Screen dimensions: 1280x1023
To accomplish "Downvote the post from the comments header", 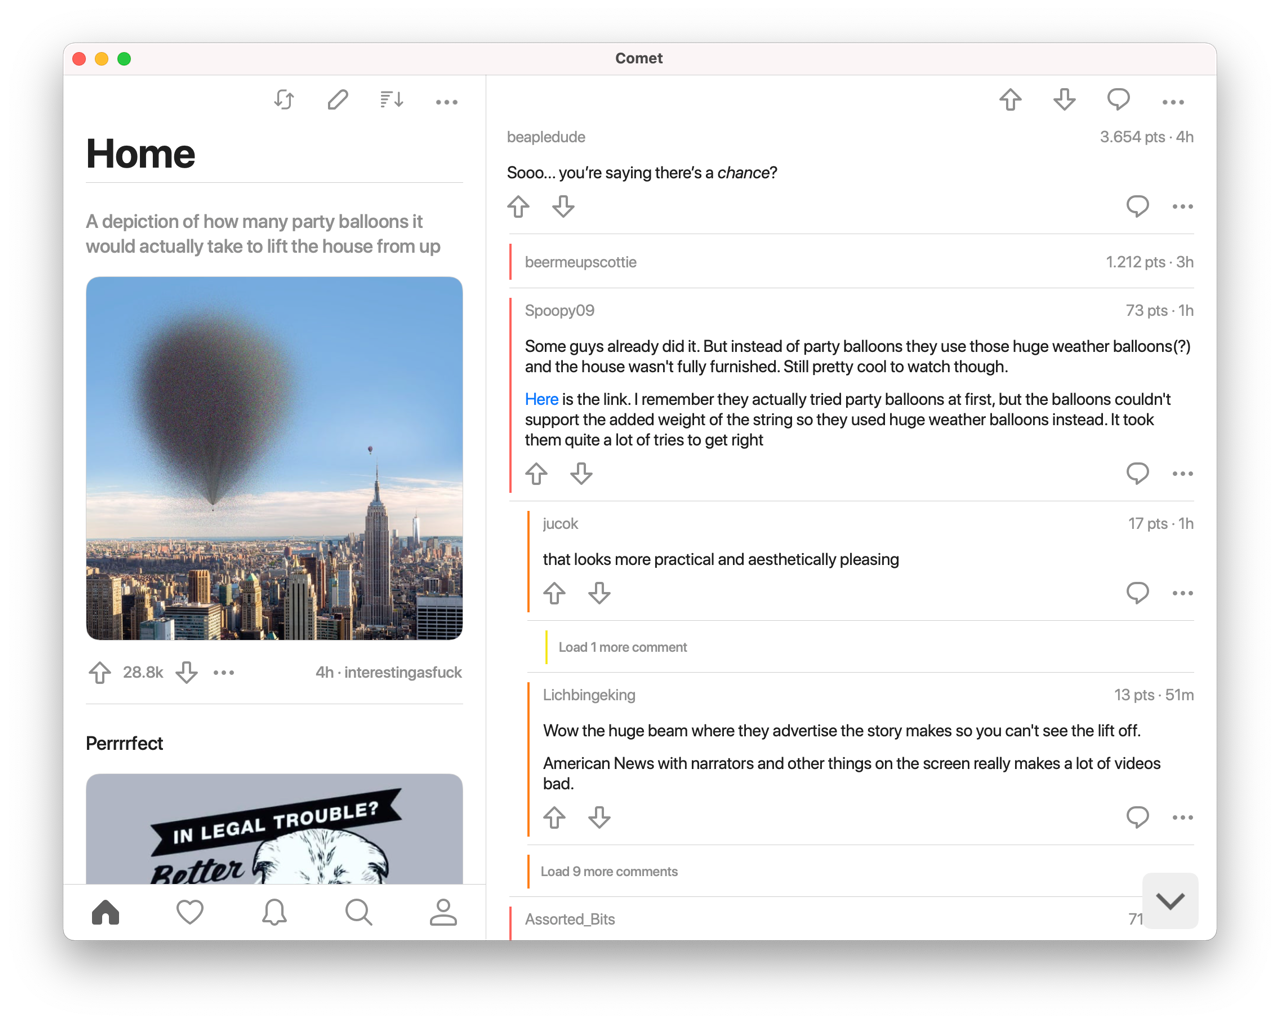I will pos(1065,100).
